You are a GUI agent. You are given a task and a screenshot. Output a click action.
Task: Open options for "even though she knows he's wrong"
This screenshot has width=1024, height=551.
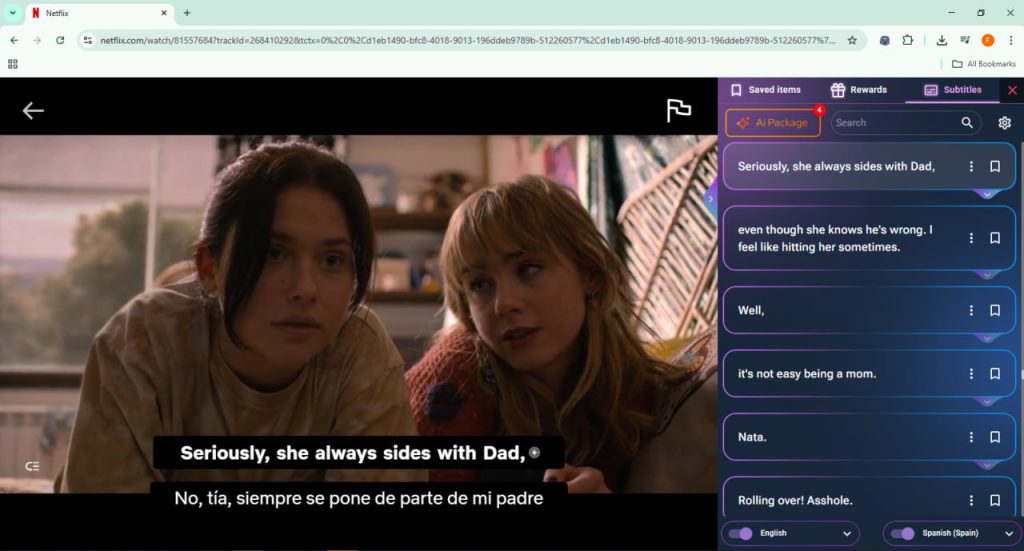click(x=971, y=238)
